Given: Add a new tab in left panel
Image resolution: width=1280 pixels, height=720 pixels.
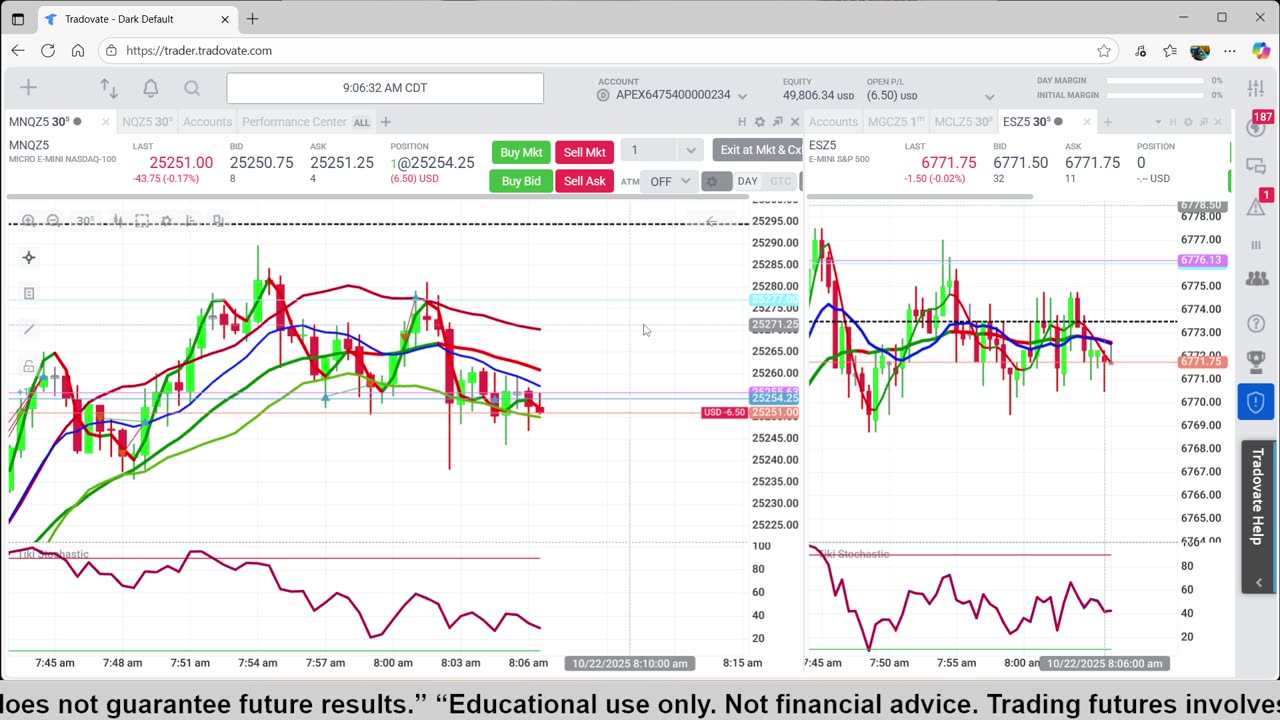Looking at the screenshot, I should 383,122.
